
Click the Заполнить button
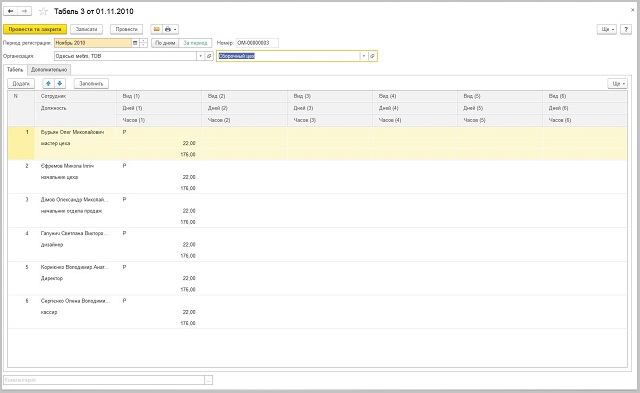click(x=91, y=84)
